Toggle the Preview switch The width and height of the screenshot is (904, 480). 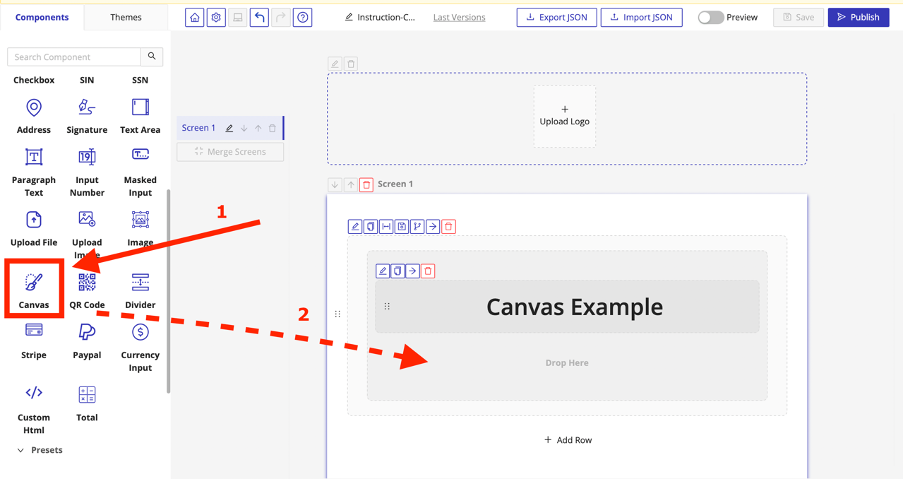tap(710, 17)
